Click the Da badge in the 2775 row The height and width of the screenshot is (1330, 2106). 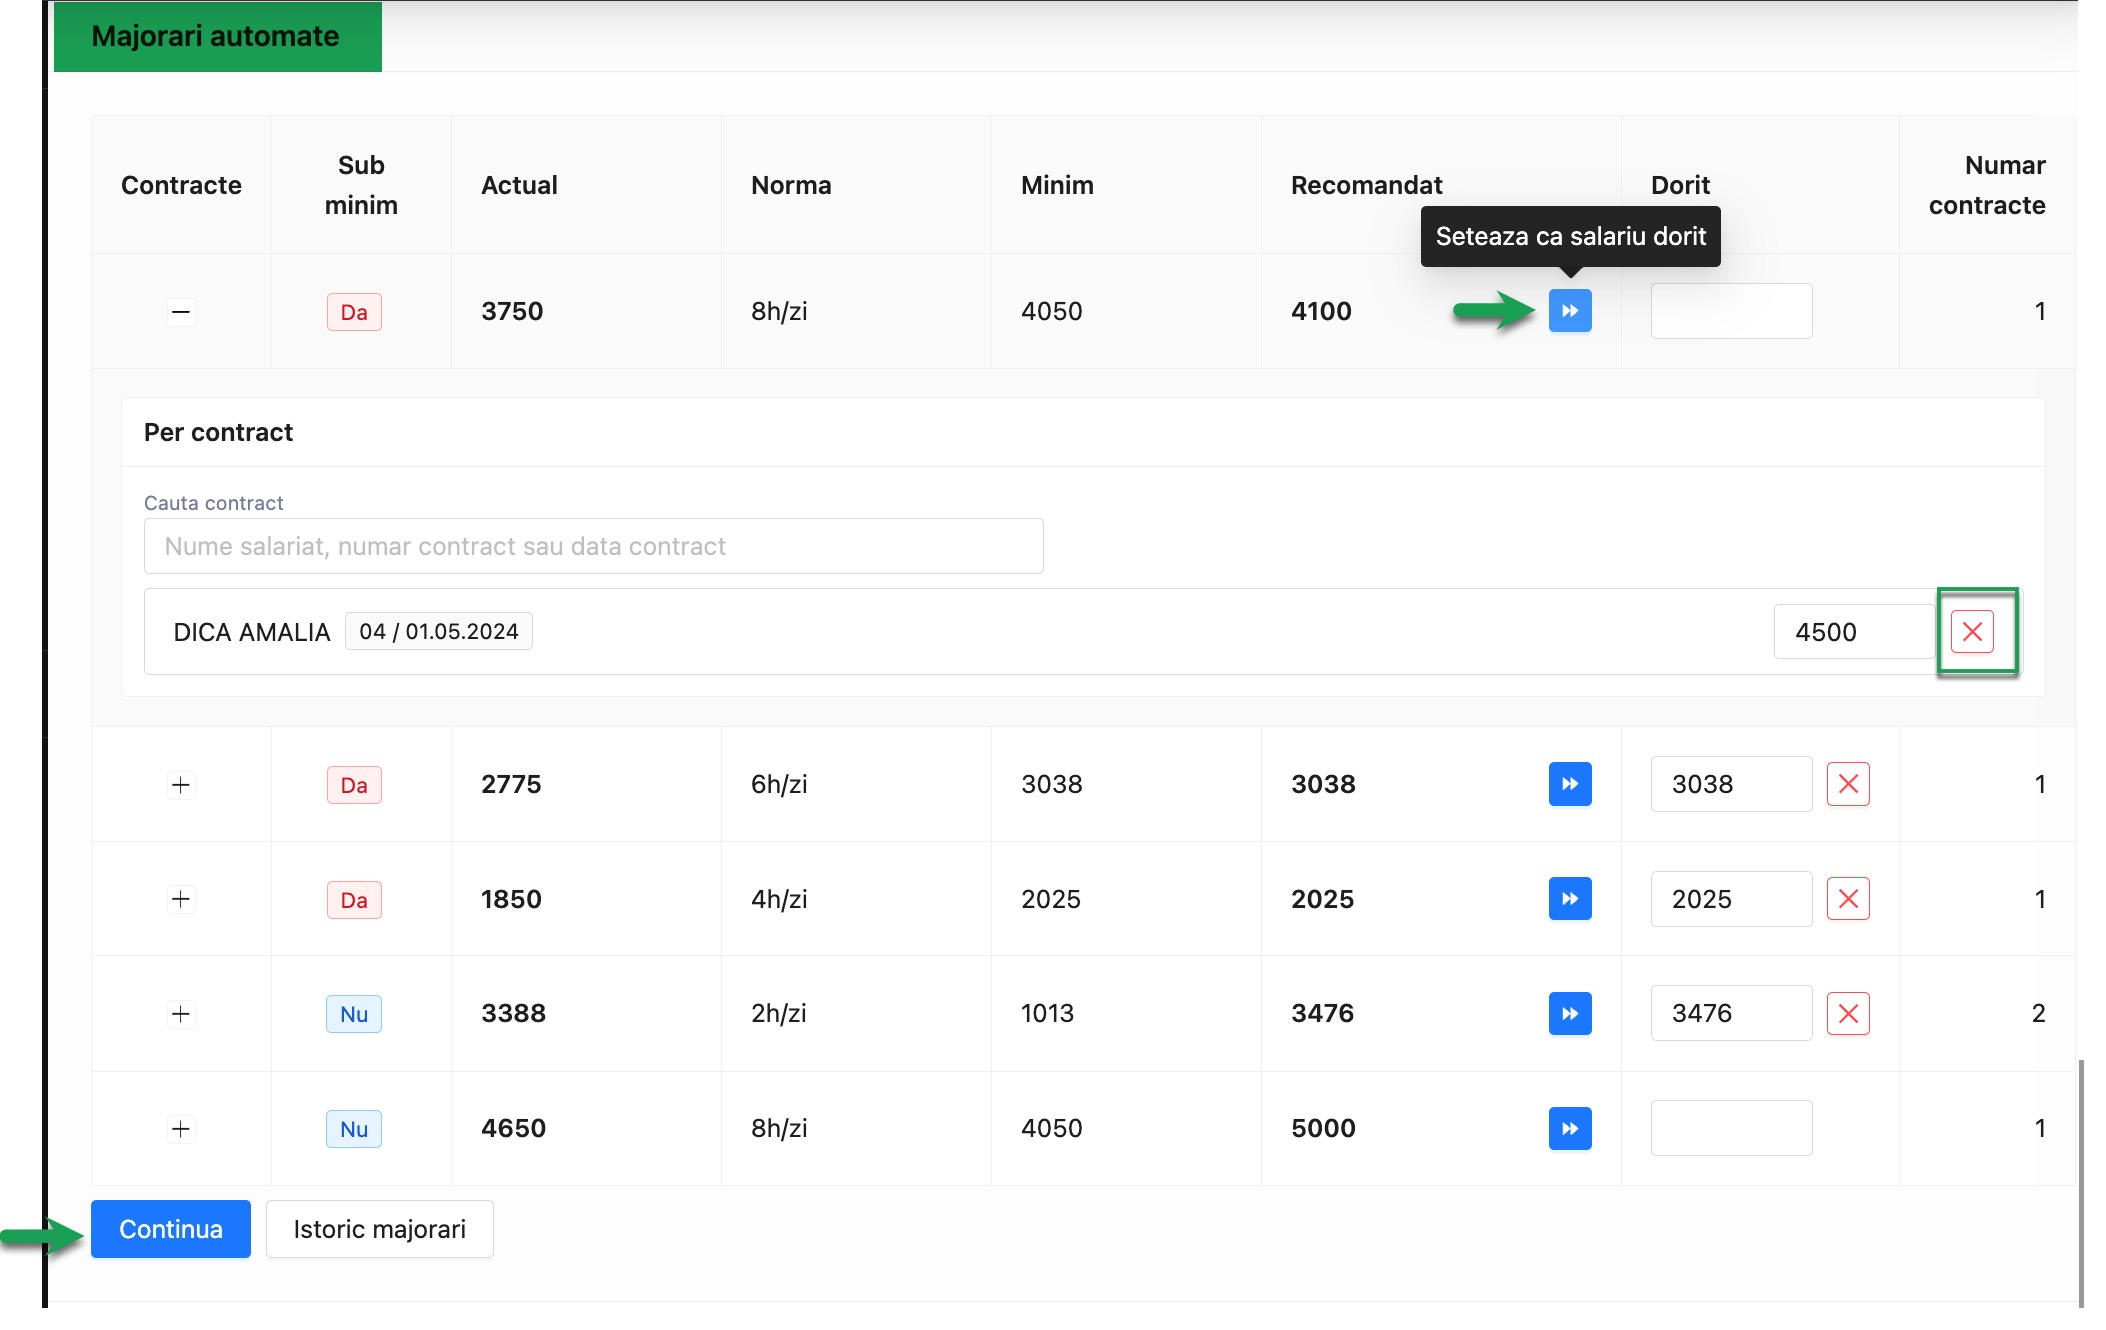(354, 785)
